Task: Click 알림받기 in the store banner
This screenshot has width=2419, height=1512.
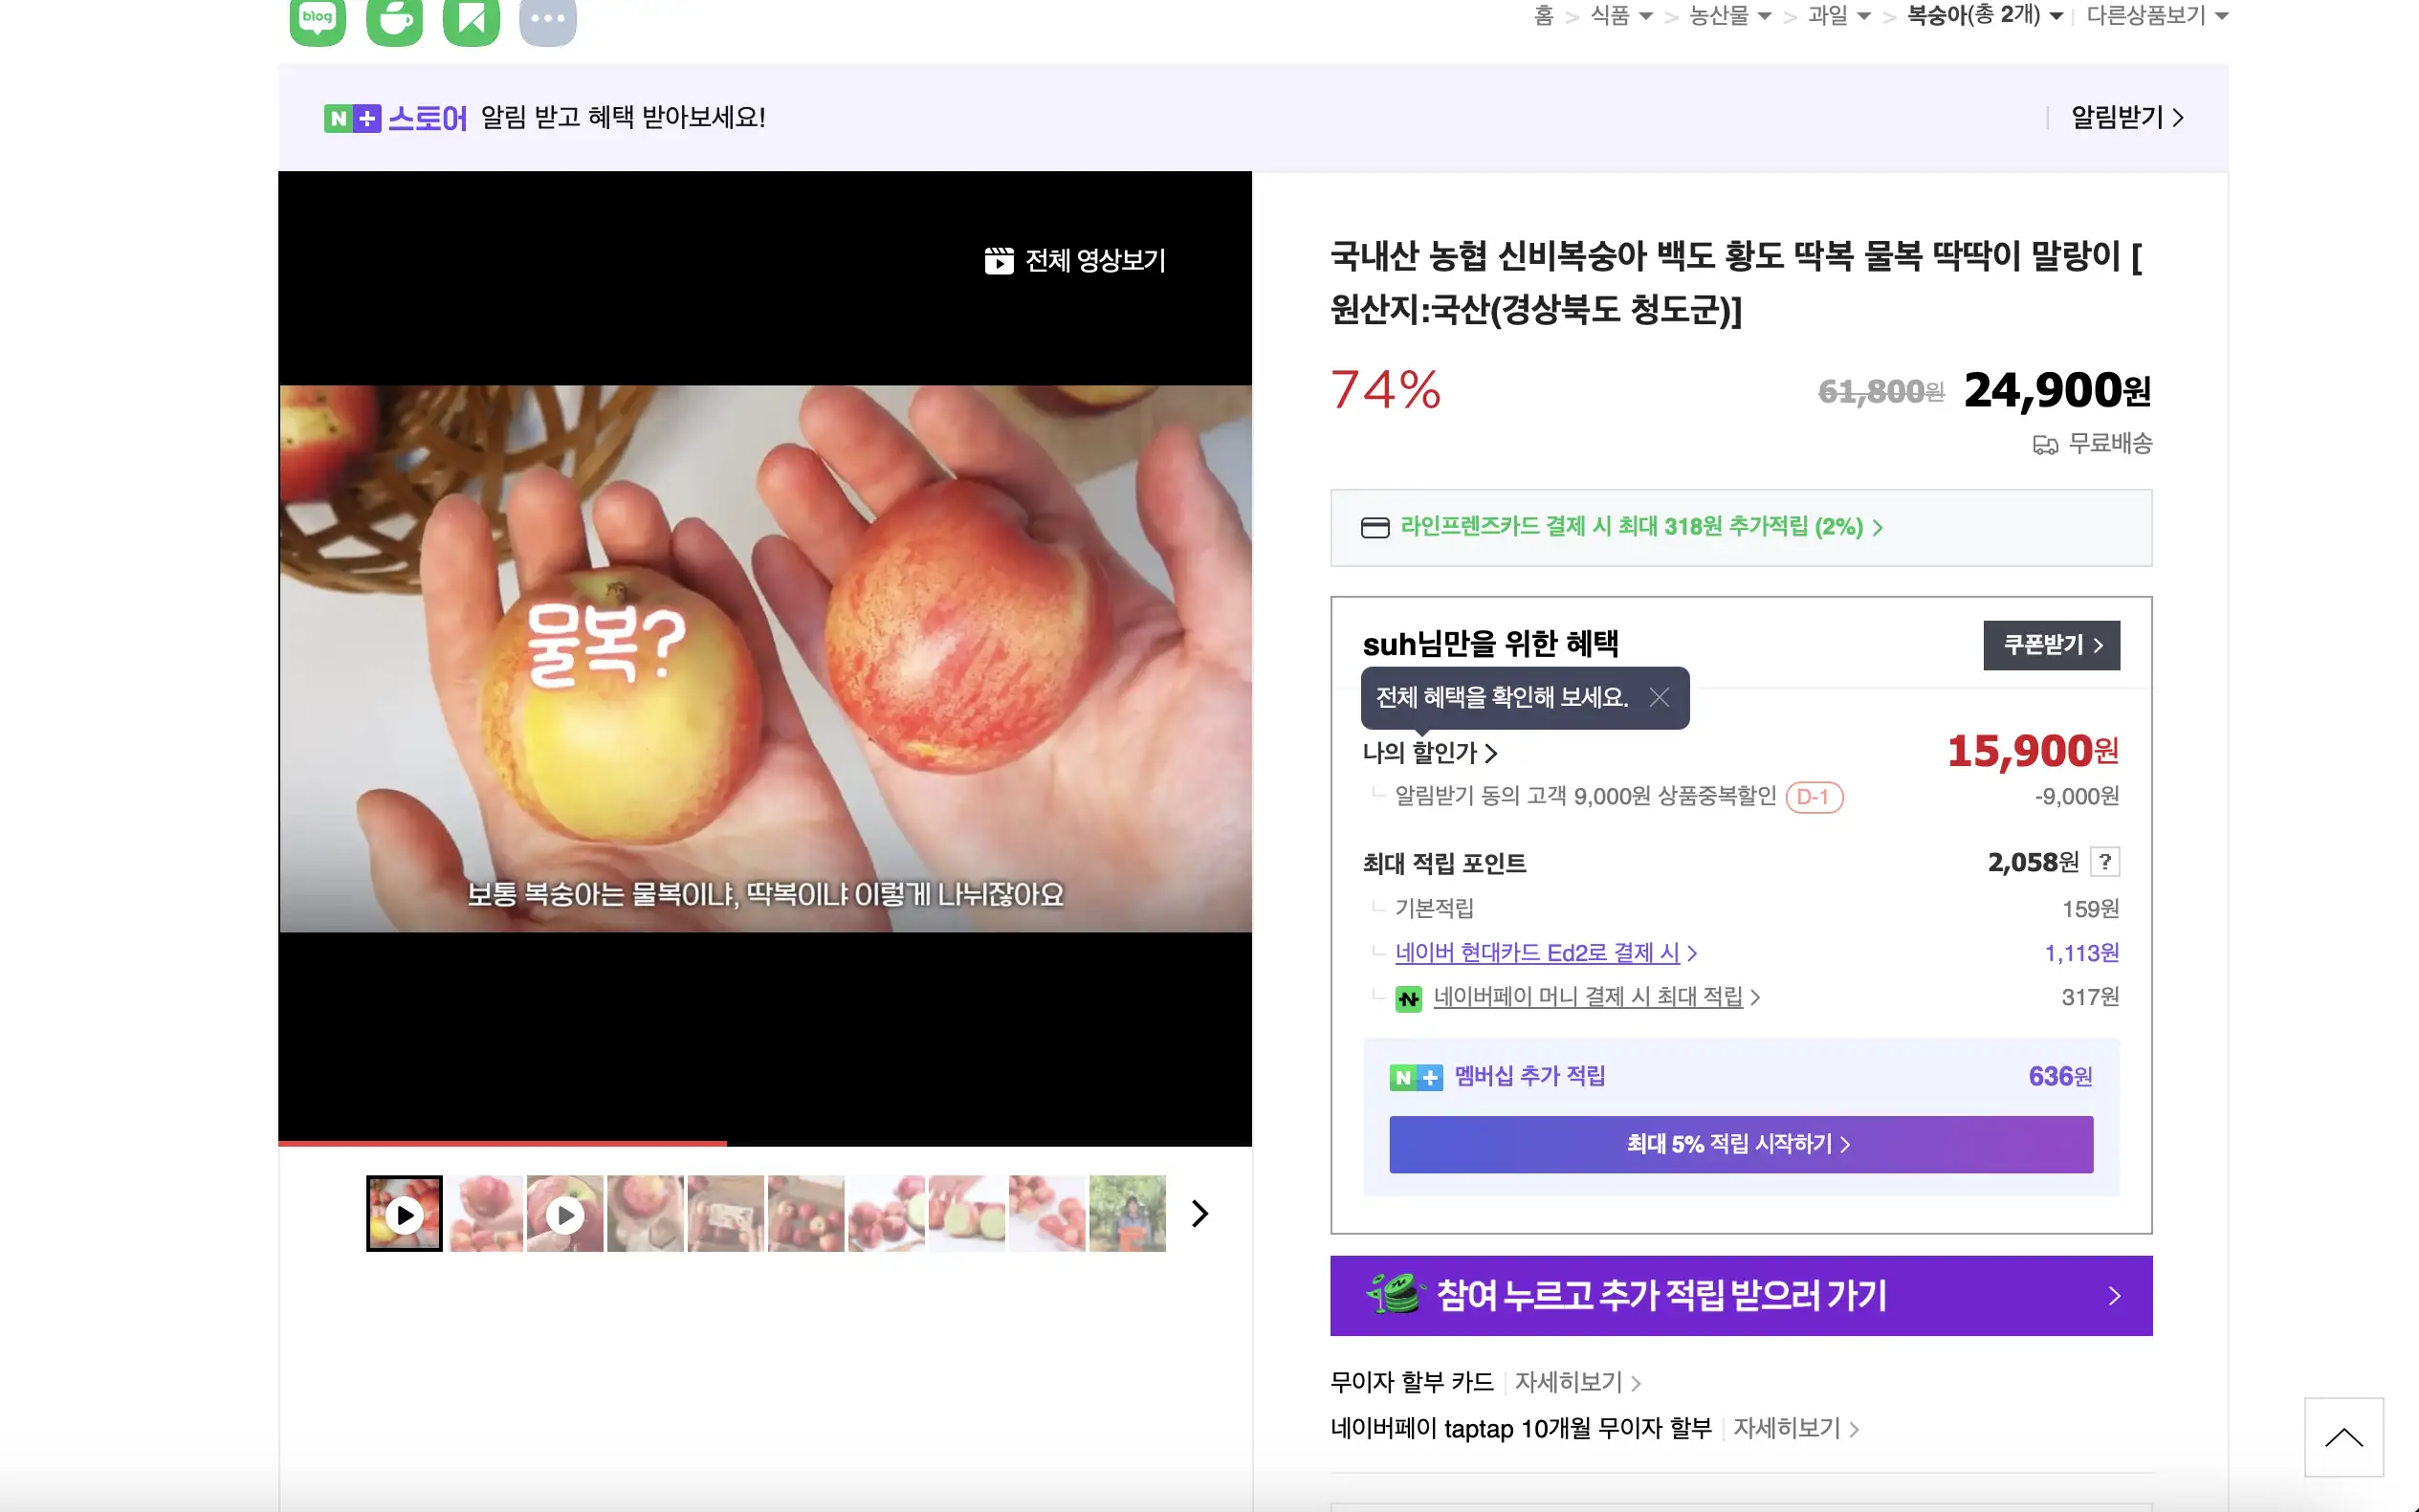Action: click(2127, 118)
